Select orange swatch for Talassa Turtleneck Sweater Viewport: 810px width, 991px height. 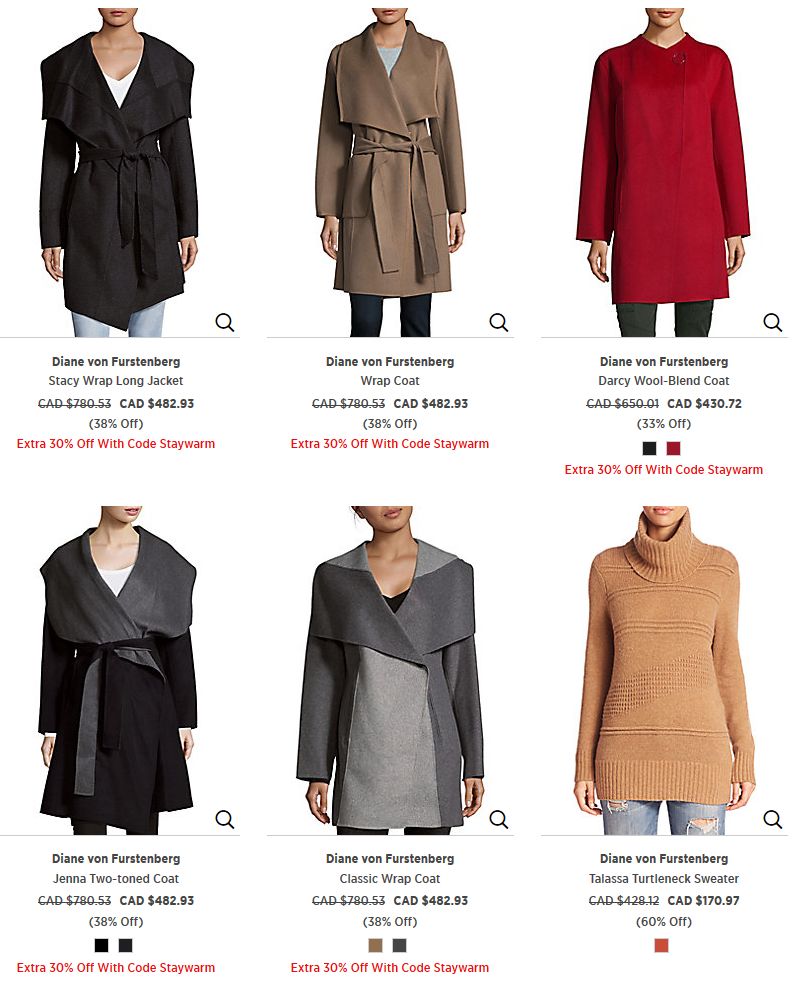coord(662,945)
